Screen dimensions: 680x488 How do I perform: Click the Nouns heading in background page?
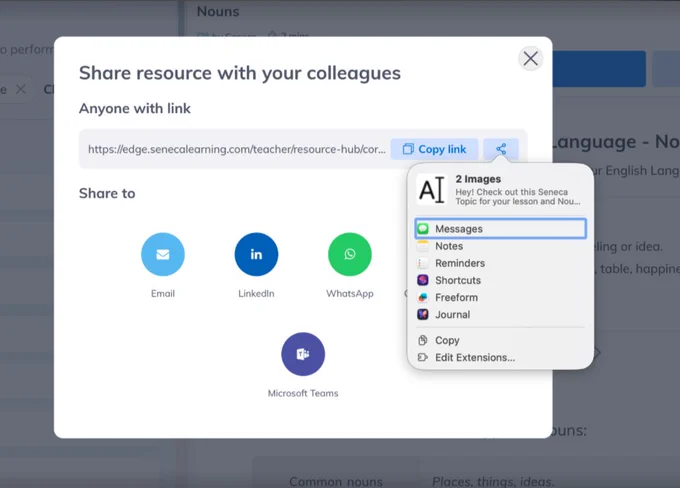(218, 11)
